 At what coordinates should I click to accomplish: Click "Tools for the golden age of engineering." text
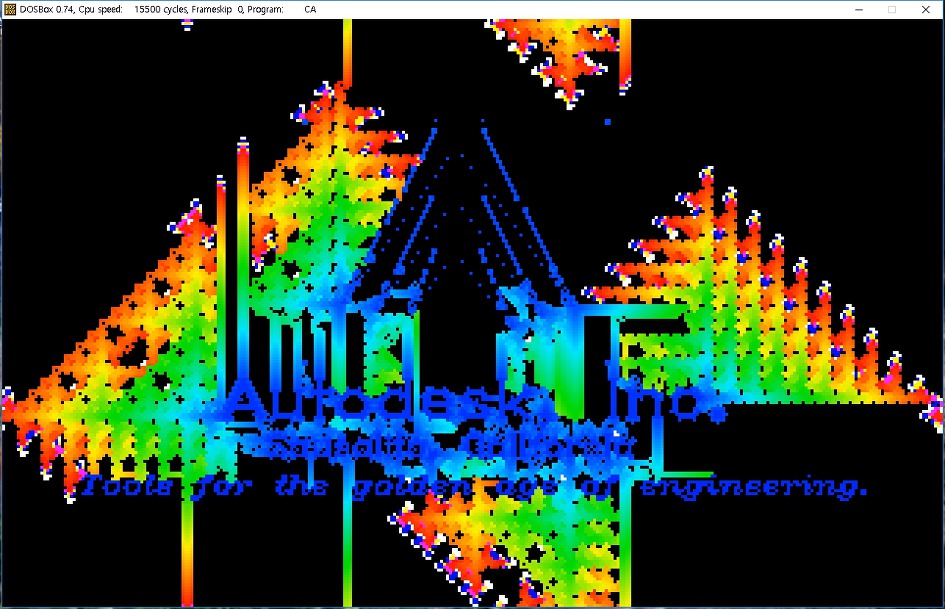[472, 486]
